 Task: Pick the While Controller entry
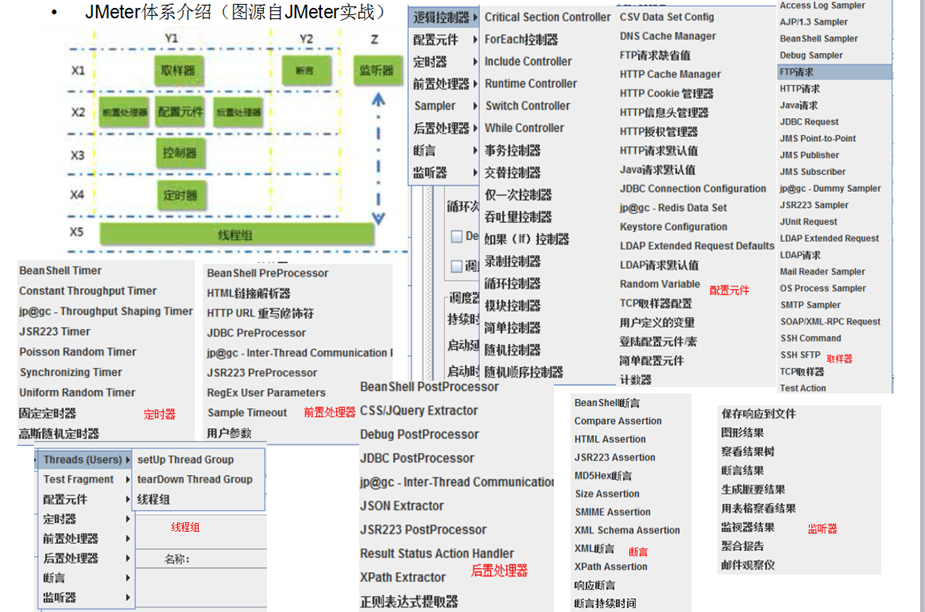pyautogui.click(x=524, y=128)
